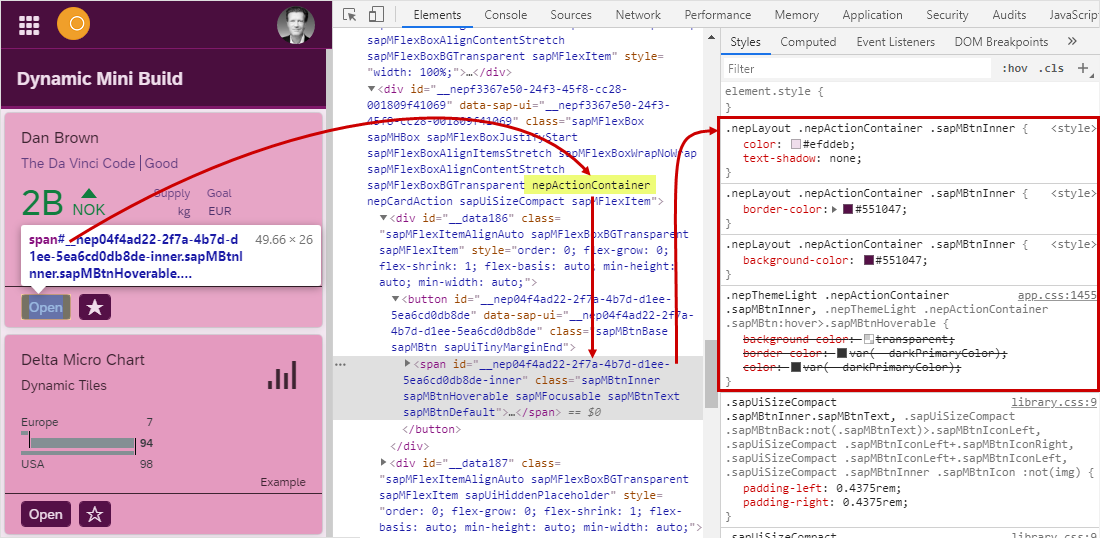Click Open button on Delta Micro Chart
This screenshot has width=1100, height=538.
point(46,514)
